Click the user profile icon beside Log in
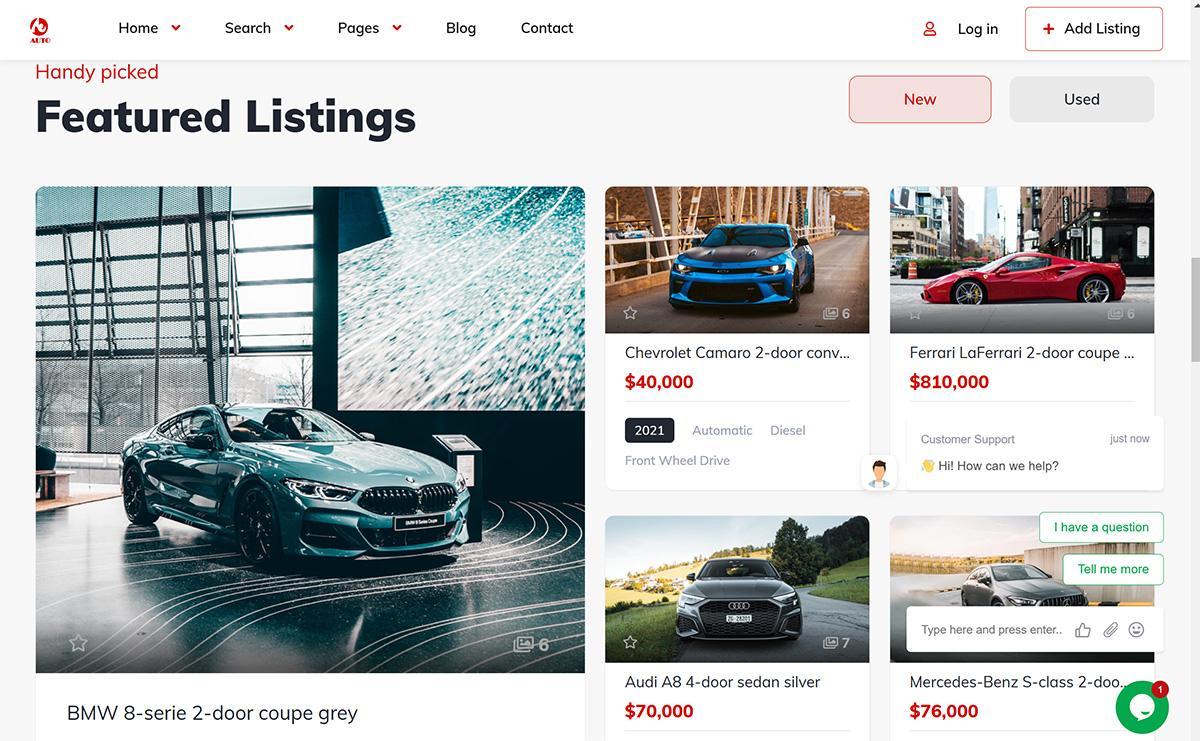 pyautogui.click(x=929, y=29)
